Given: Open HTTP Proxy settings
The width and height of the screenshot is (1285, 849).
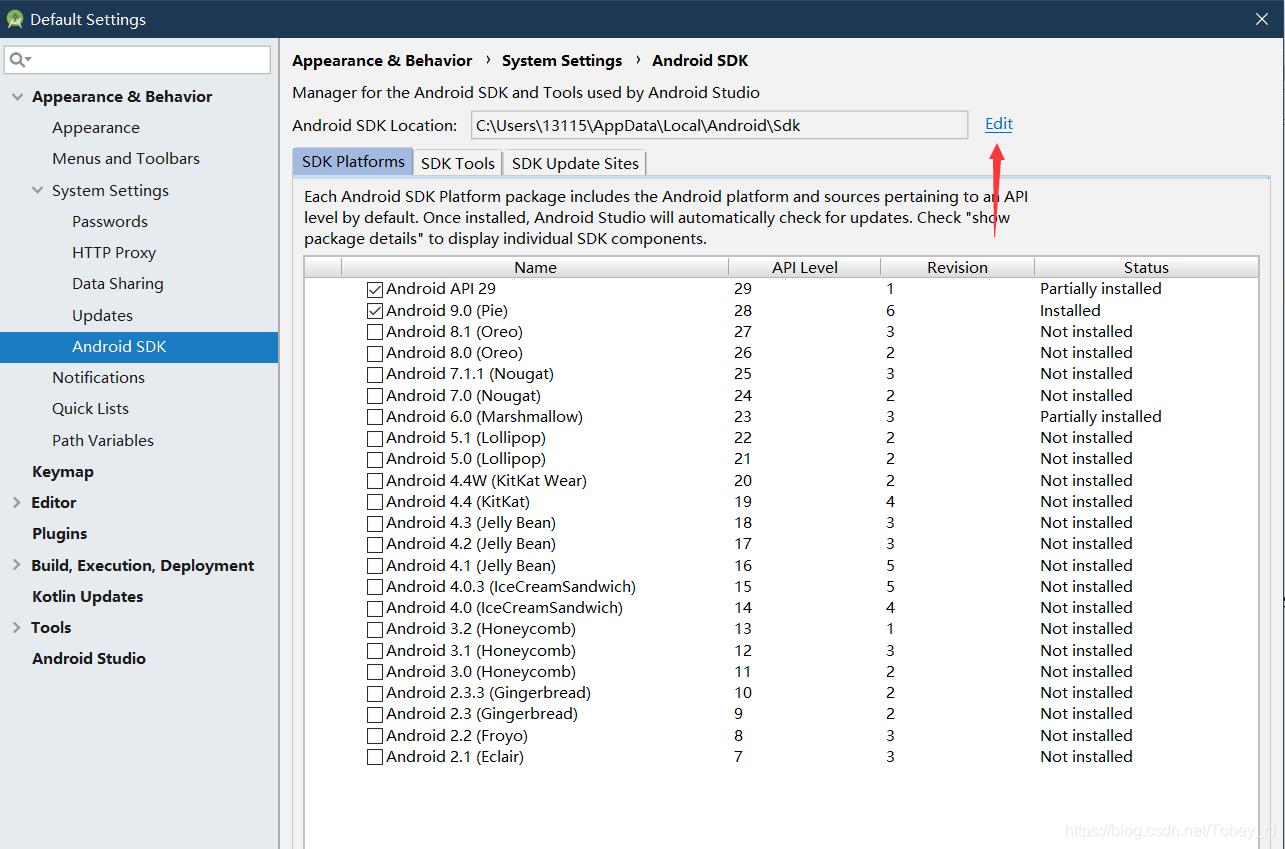Looking at the screenshot, I should click(114, 253).
